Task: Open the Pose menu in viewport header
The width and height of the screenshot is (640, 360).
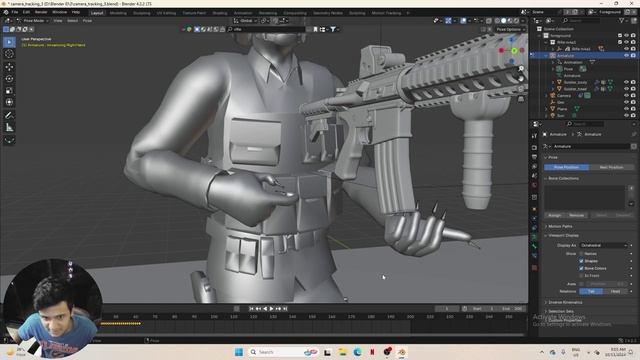Action: [87, 20]
